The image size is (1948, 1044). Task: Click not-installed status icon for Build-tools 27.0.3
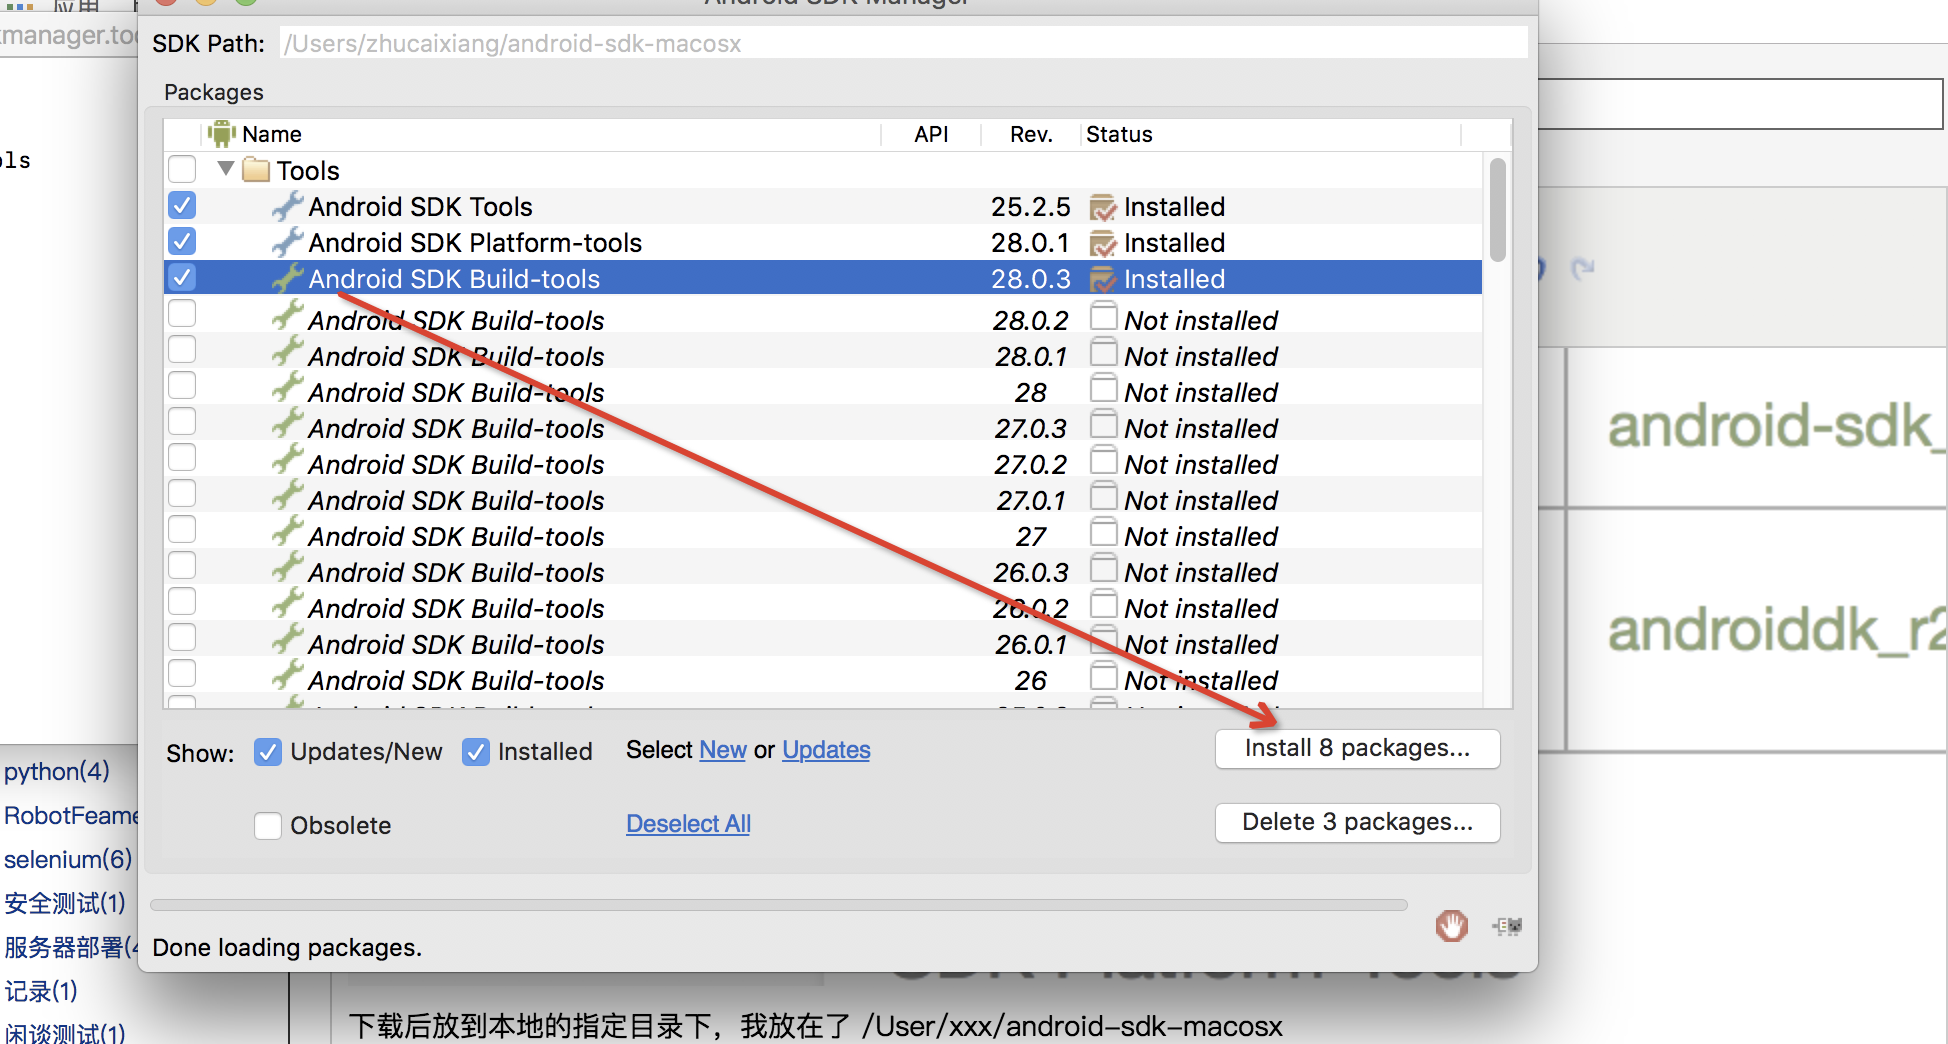click(x=1103, y=424)
